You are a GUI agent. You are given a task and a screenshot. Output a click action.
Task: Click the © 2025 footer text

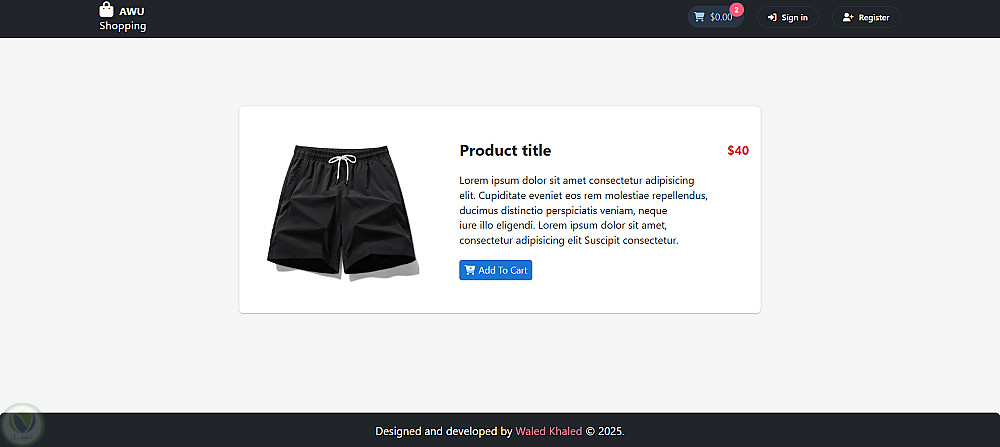(x=605, y=432)
